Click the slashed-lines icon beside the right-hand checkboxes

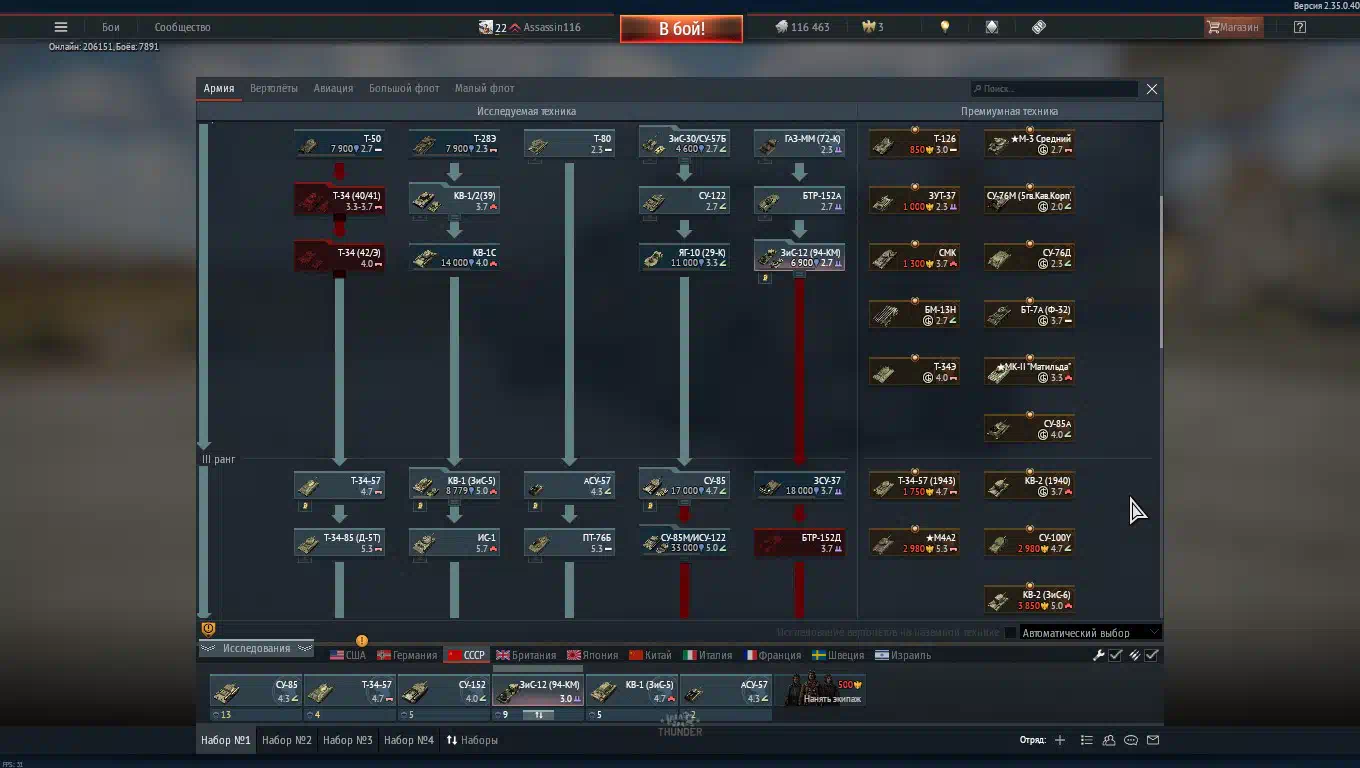coord(1134,655)
